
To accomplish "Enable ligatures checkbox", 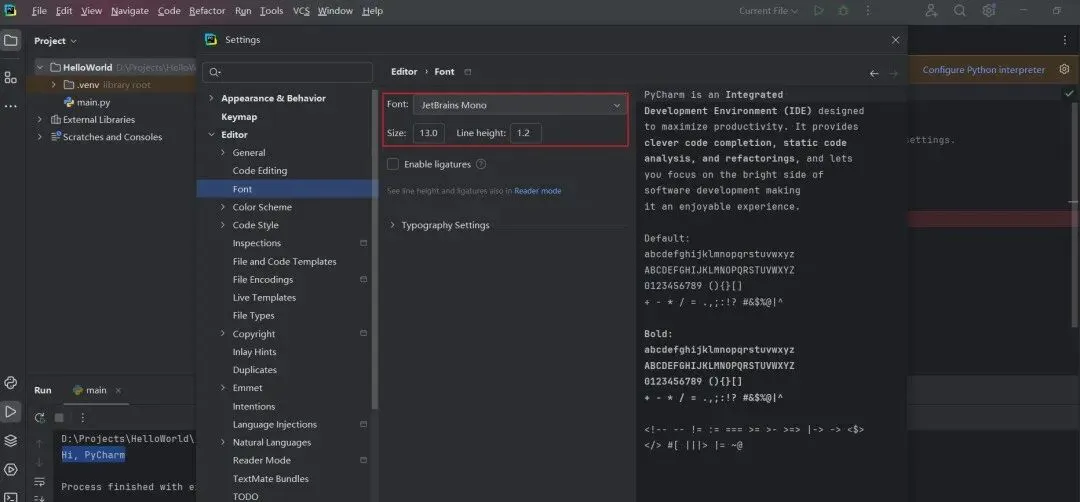I will 393,164.
